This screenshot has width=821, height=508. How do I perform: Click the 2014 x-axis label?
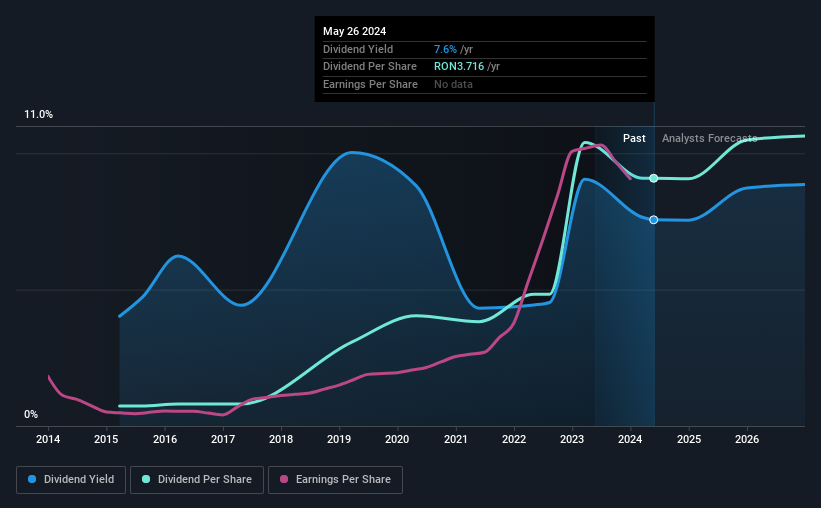48,439
